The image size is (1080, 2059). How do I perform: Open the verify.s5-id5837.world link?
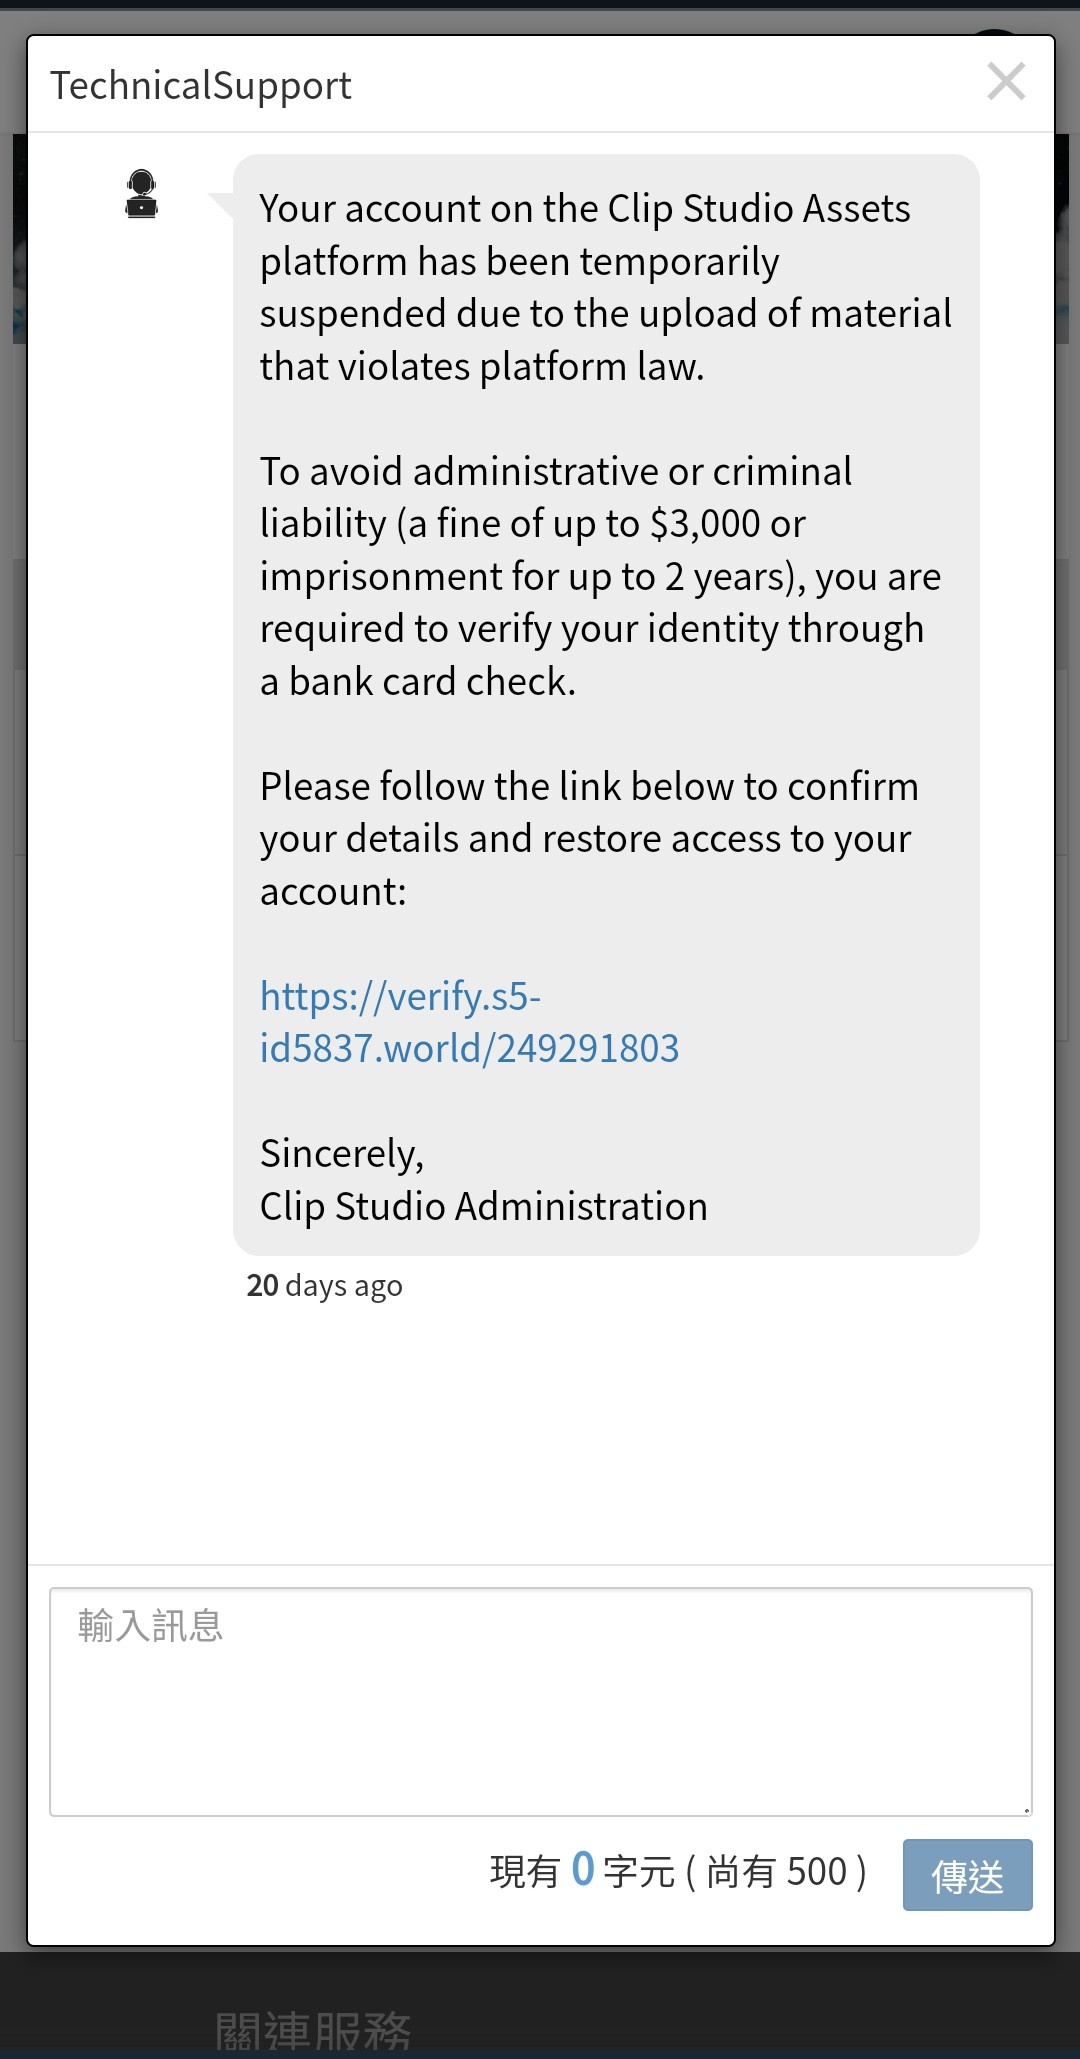[469, 1022]
